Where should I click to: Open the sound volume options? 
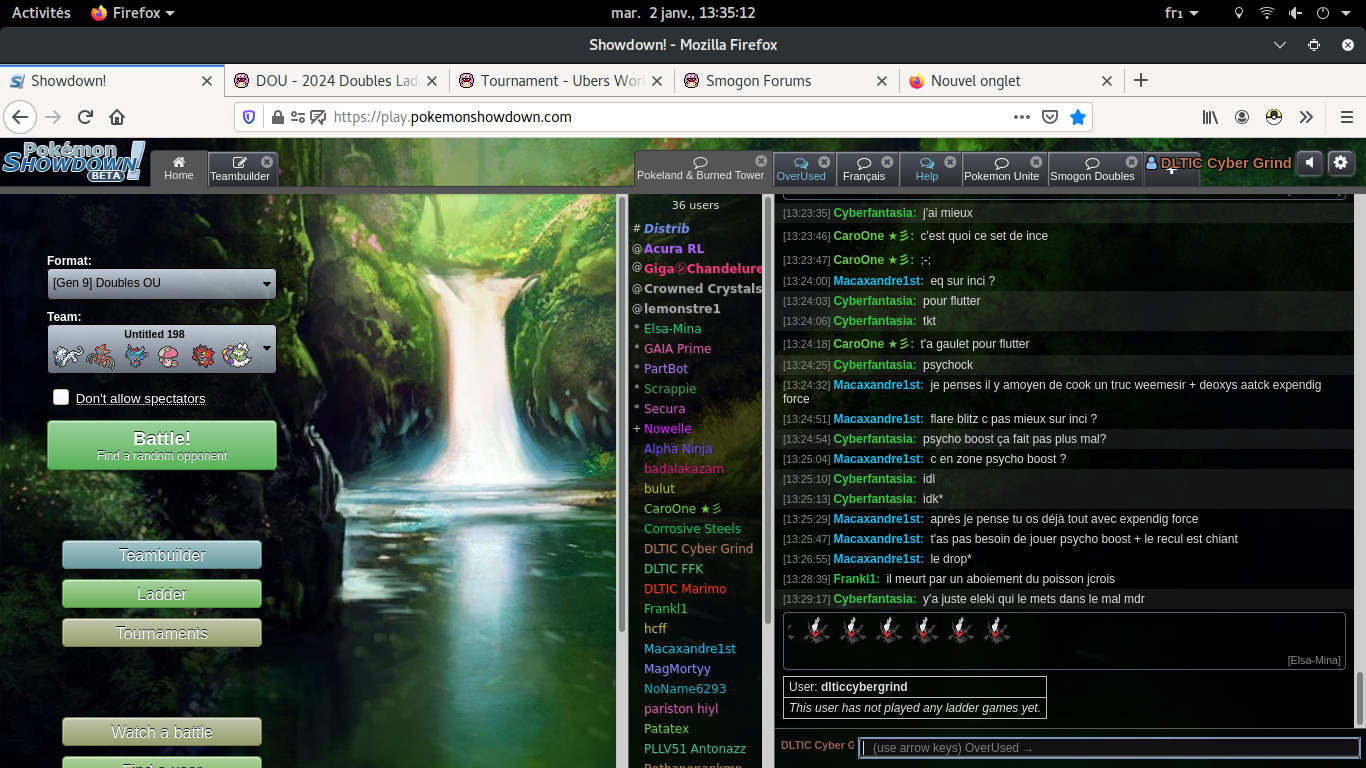(x=1309, y=163)
